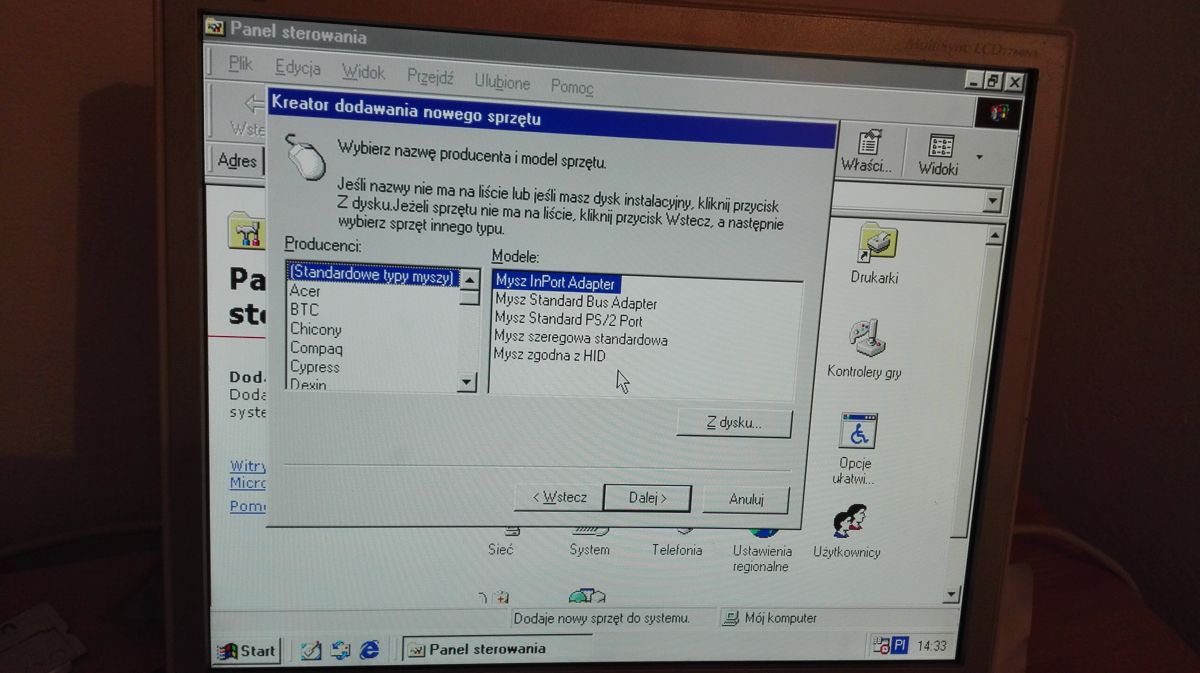Viewport: 1200px width, 673px height.
Task: Select BTC in the Producenci list
Action: pos(304,310)
